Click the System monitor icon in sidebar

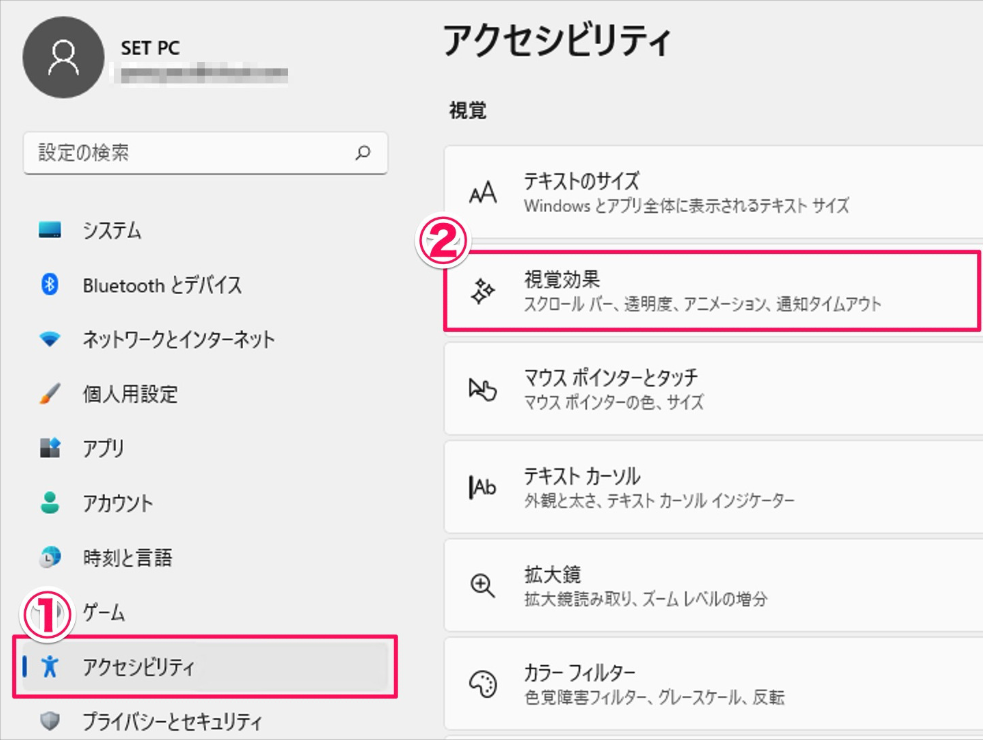point(50,231)
